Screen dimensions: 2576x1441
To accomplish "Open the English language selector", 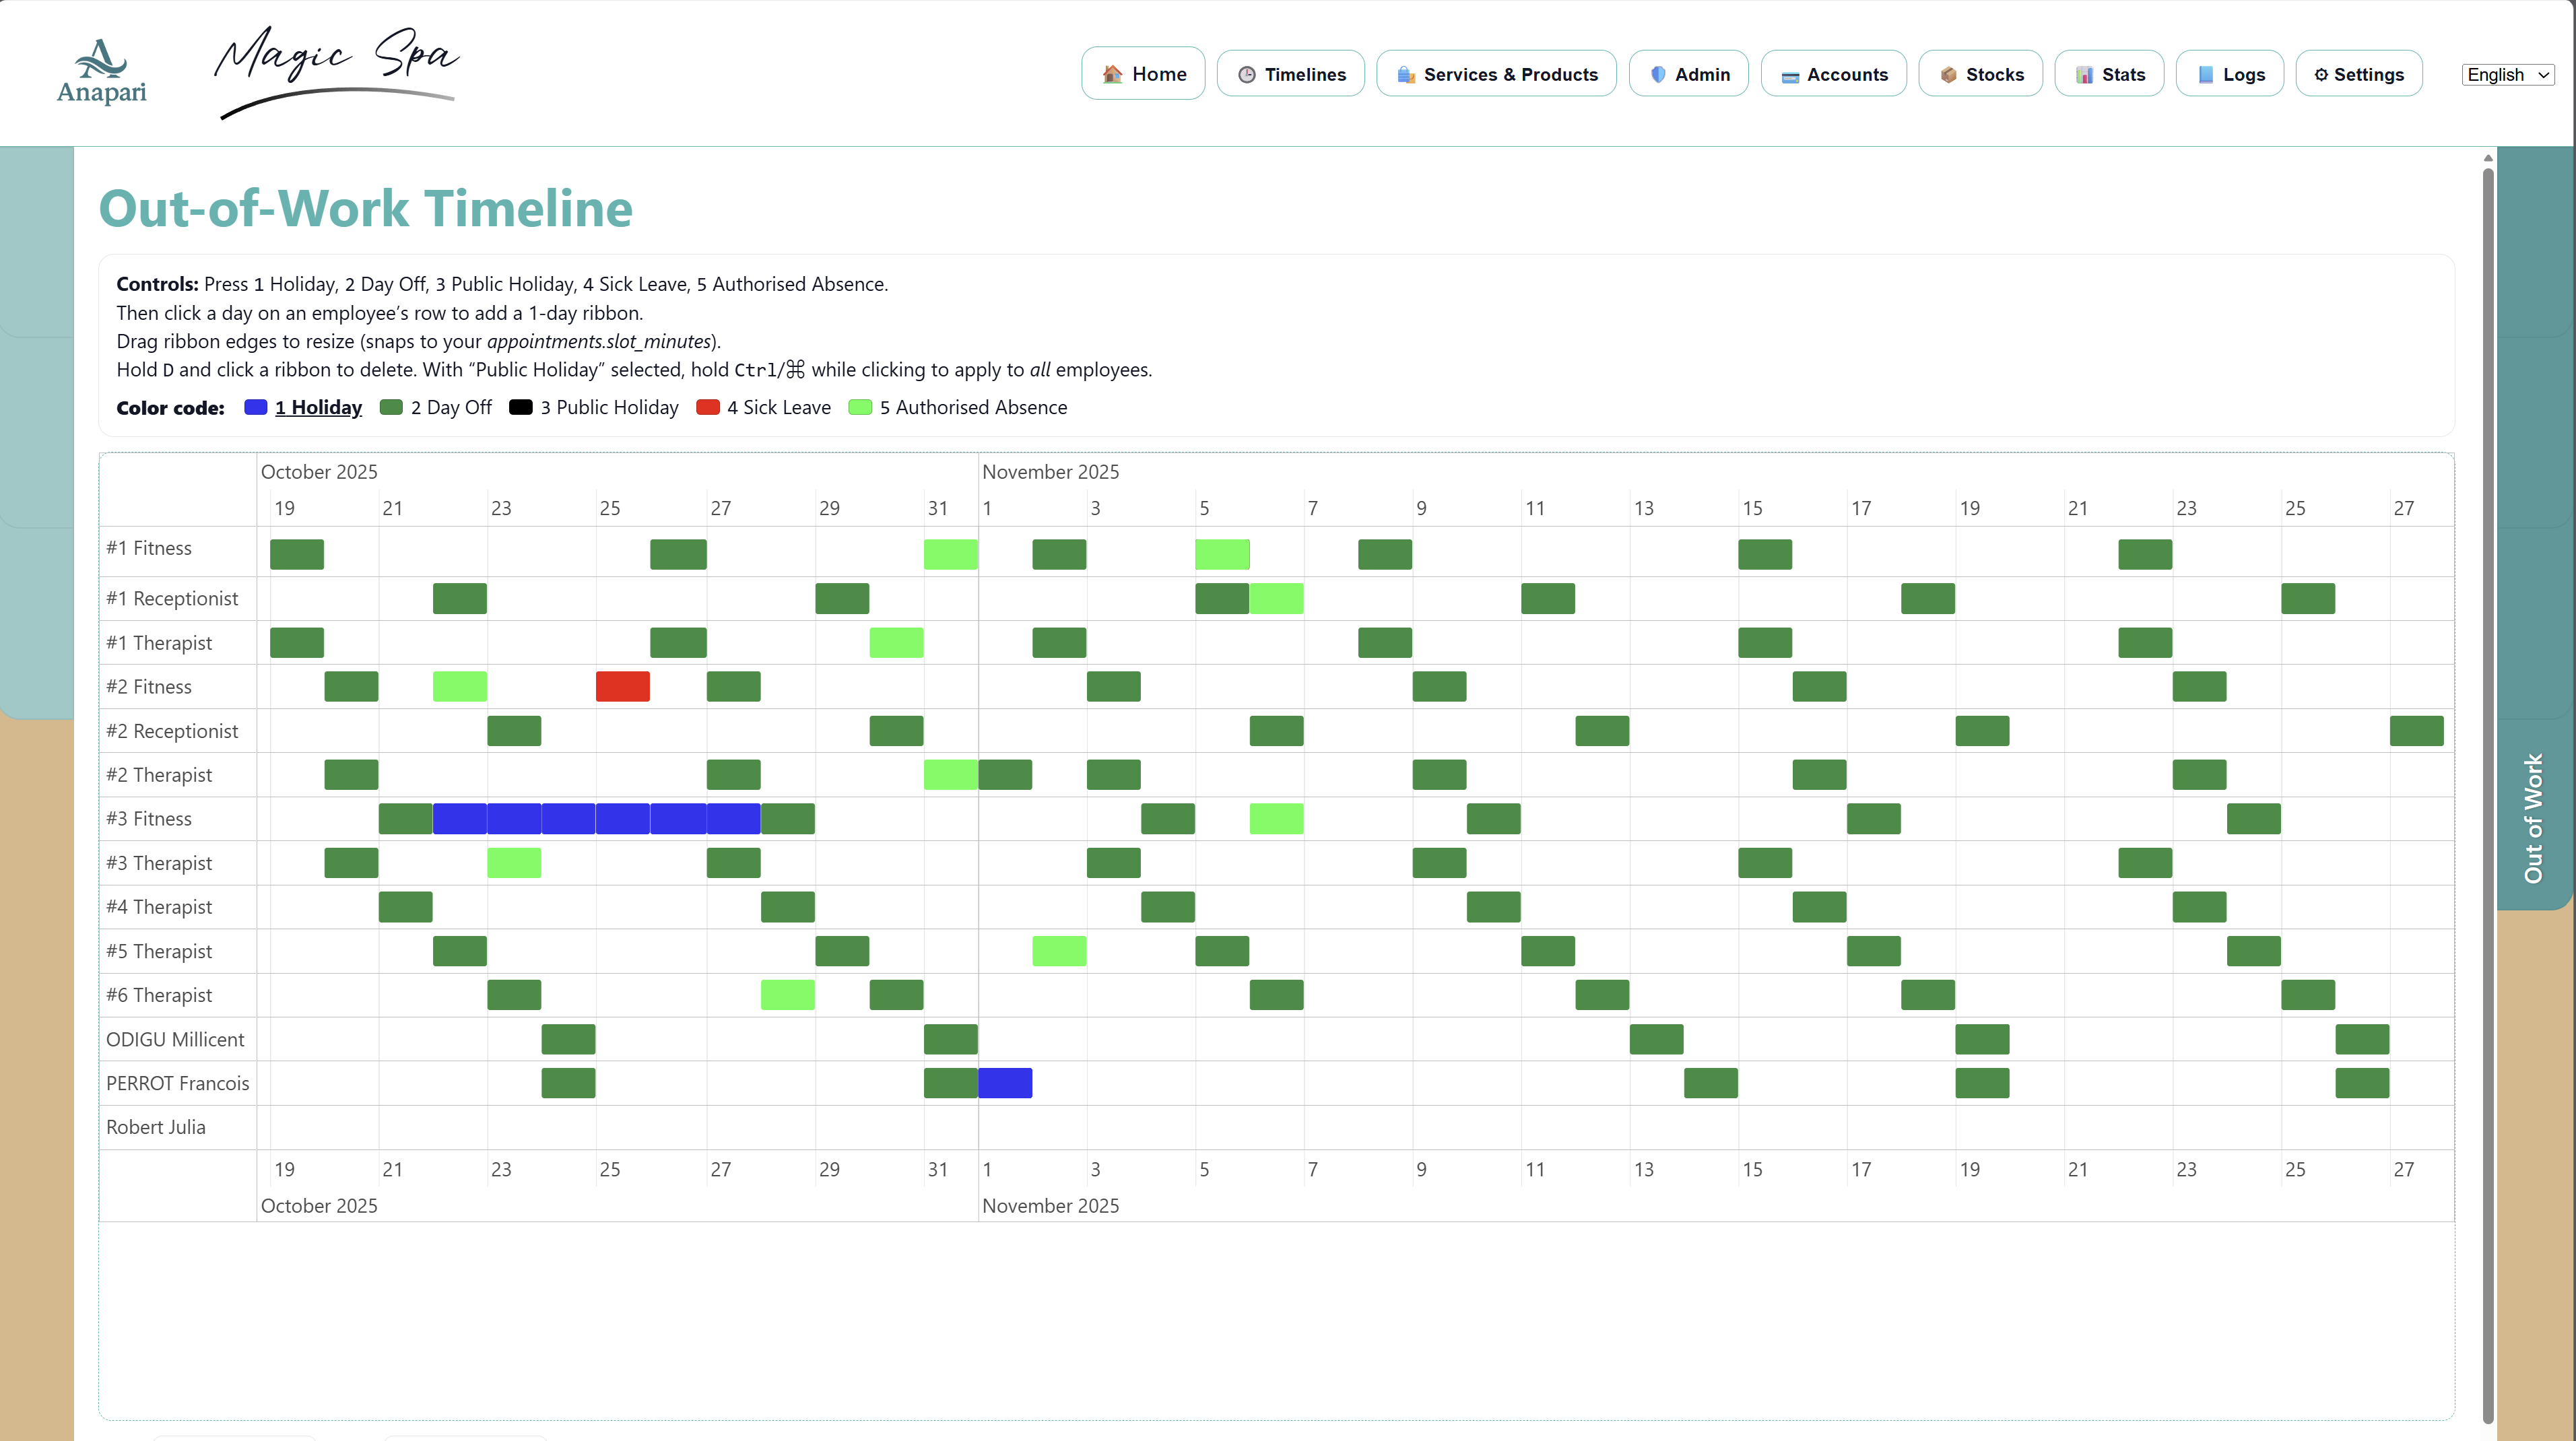I will coord(2506,74).
